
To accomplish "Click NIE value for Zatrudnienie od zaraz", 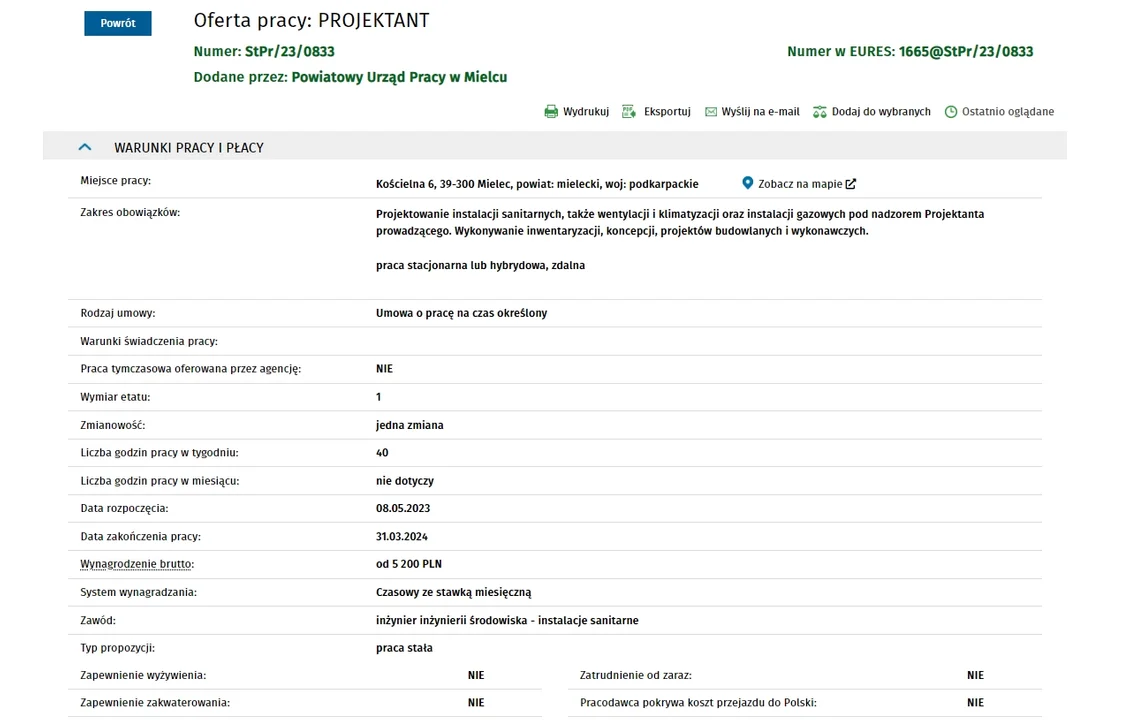I will (x=975, y=676).
